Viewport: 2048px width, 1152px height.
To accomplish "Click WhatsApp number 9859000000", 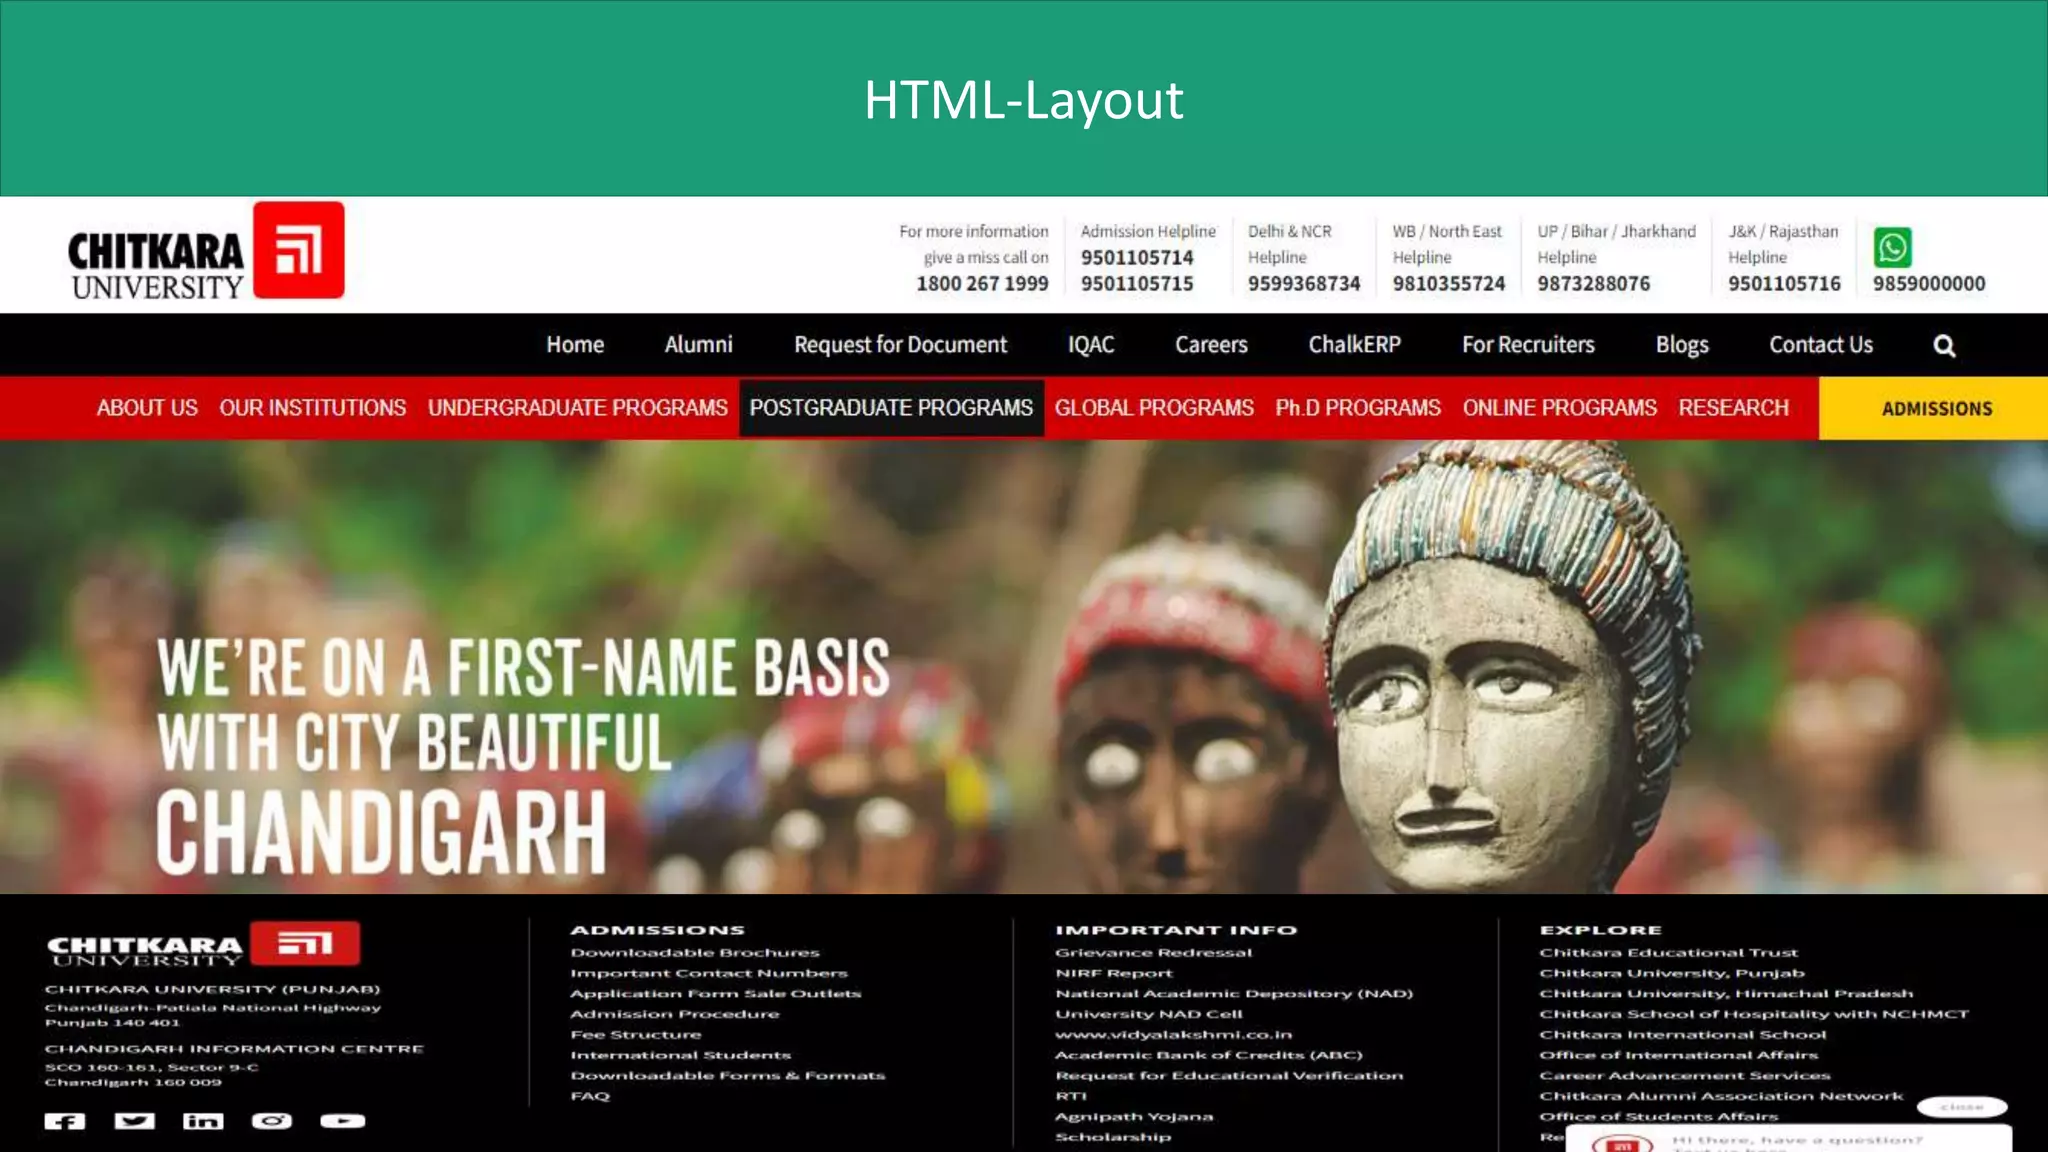I will click(x=1929, y=284).
